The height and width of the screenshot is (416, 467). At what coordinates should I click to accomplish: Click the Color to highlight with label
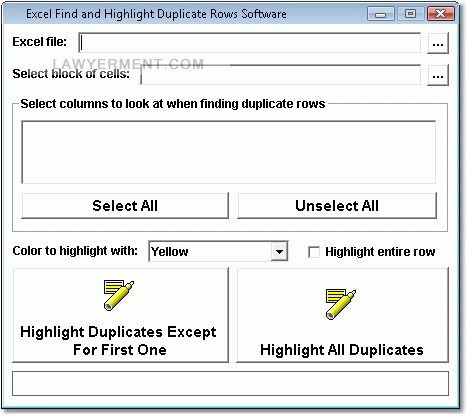pos(75,251)
